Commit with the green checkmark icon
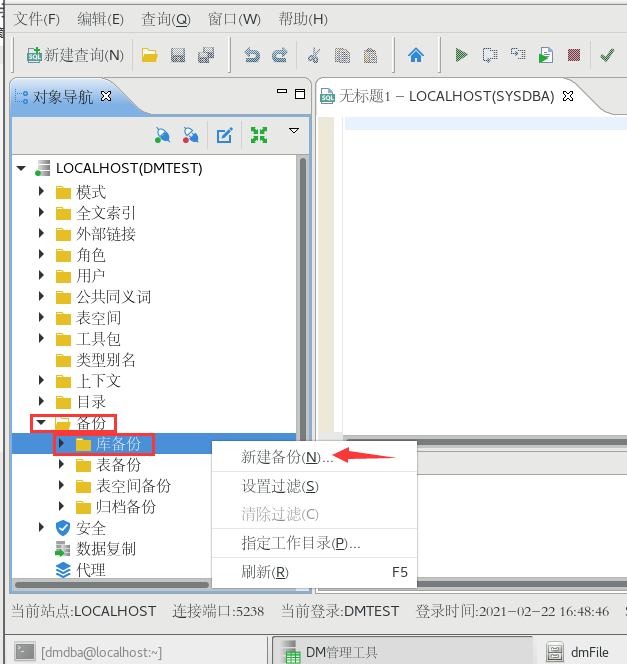627x664 pixels. point(608,55)
